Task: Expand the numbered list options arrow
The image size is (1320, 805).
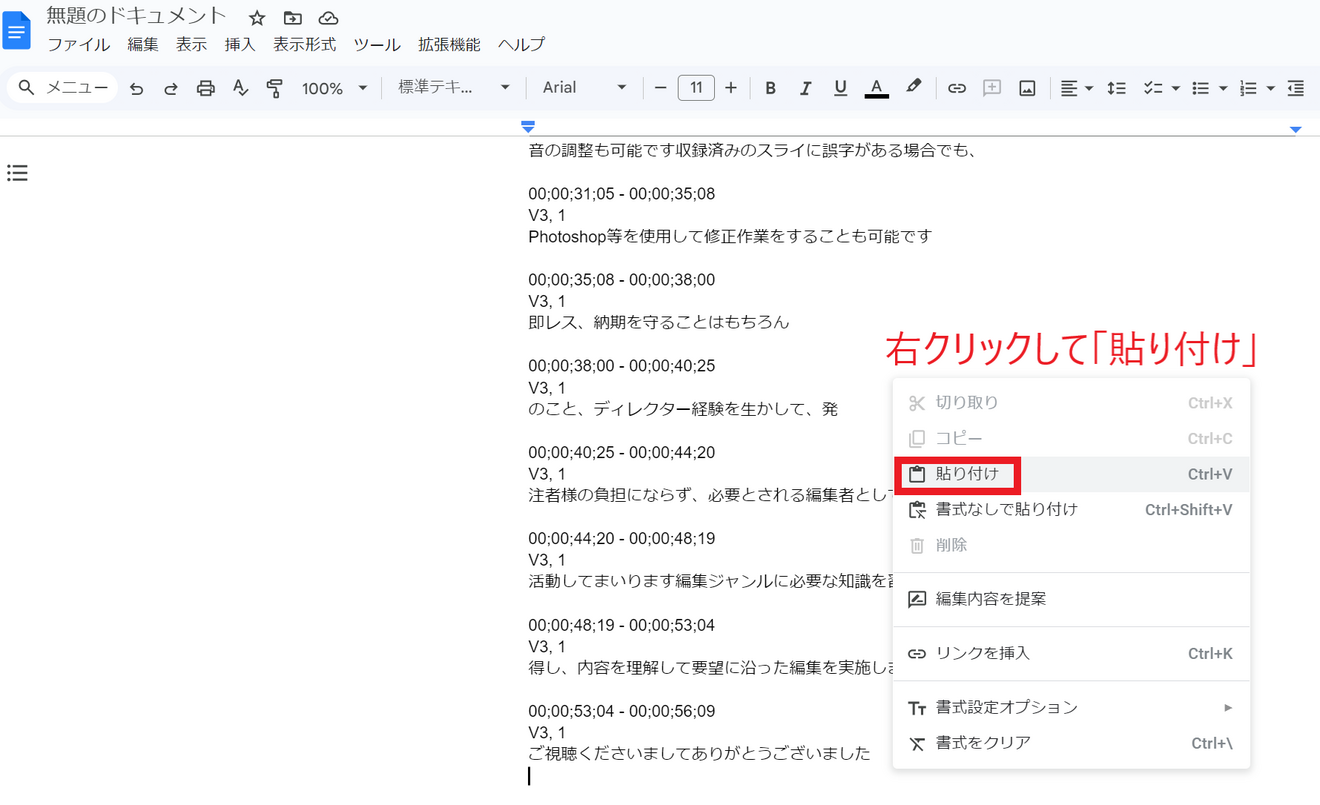Action: 1270,88
